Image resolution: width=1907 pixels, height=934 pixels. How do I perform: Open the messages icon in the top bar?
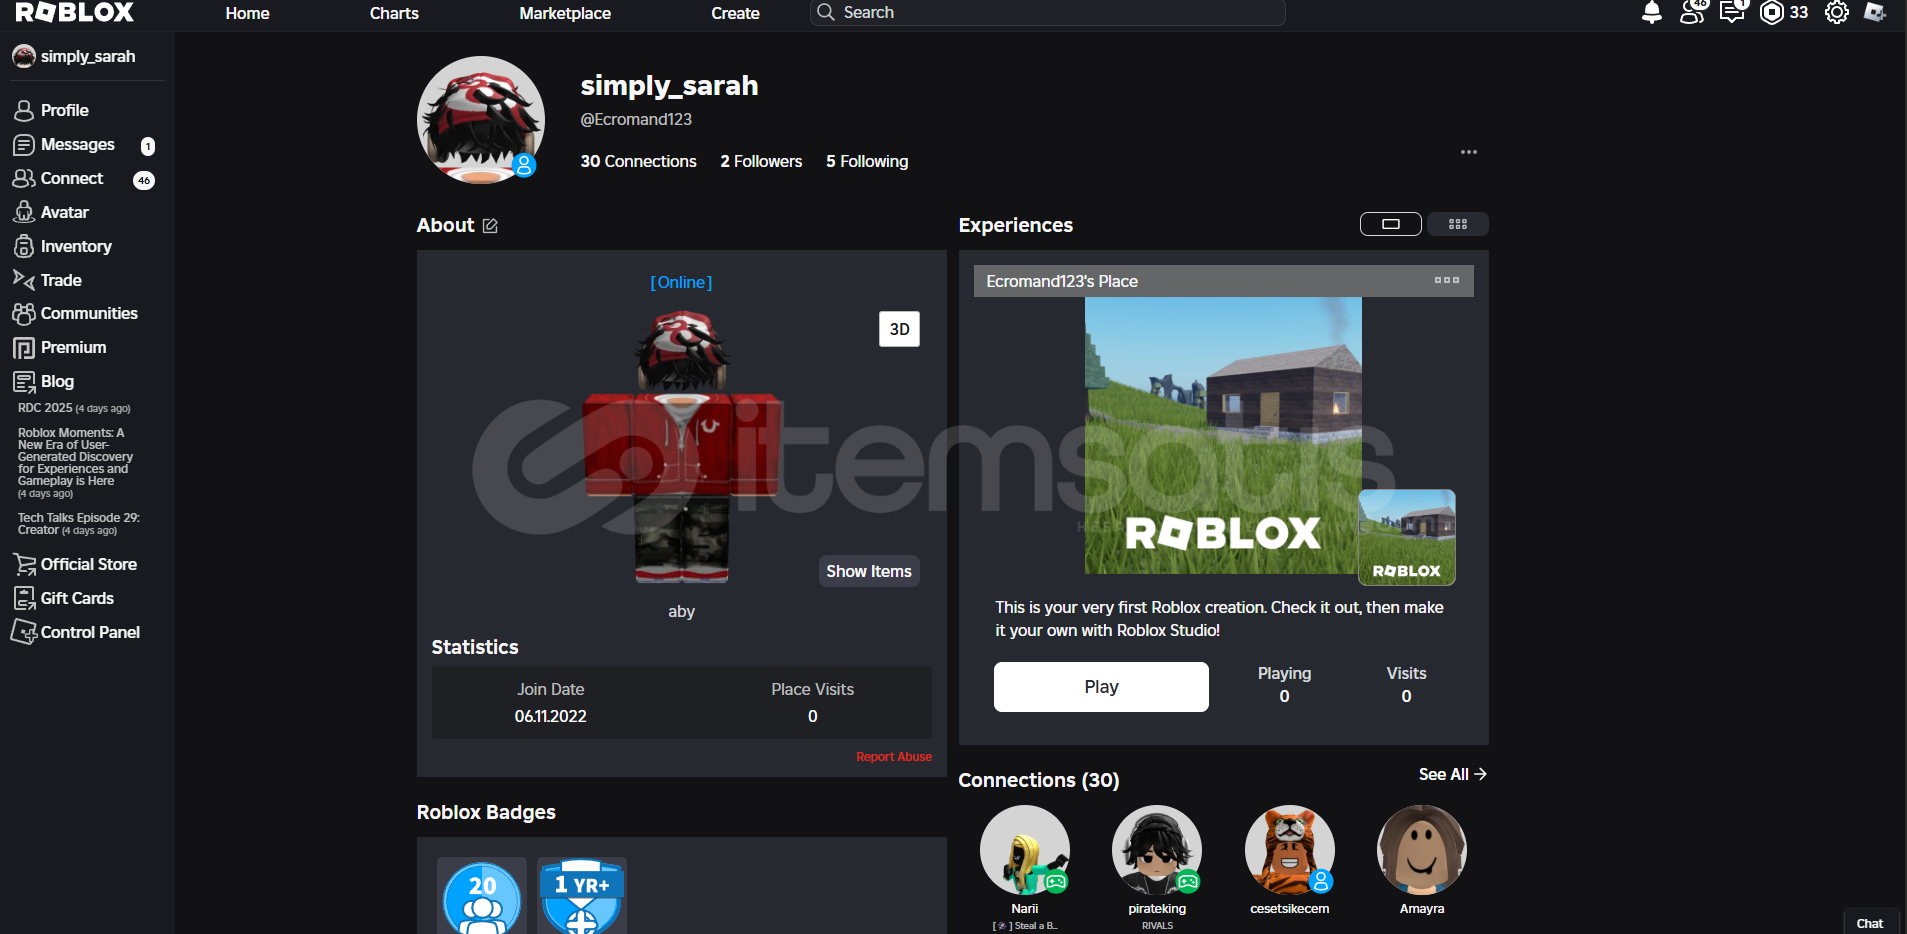tap(1733, 12)
